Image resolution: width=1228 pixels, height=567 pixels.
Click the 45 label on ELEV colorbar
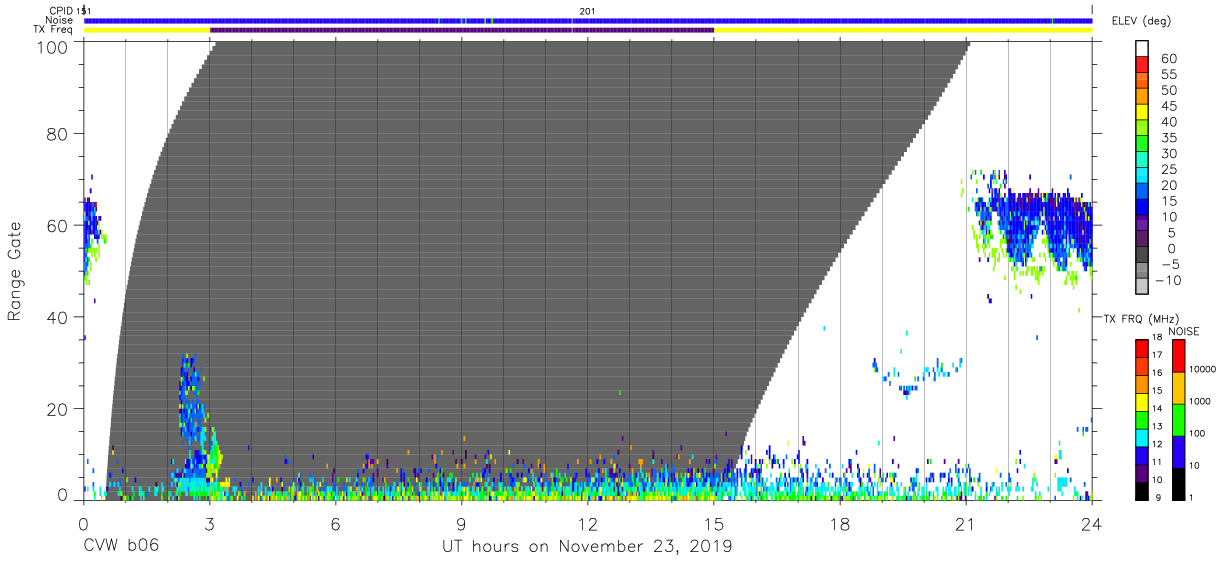(x=1167, y=106)
